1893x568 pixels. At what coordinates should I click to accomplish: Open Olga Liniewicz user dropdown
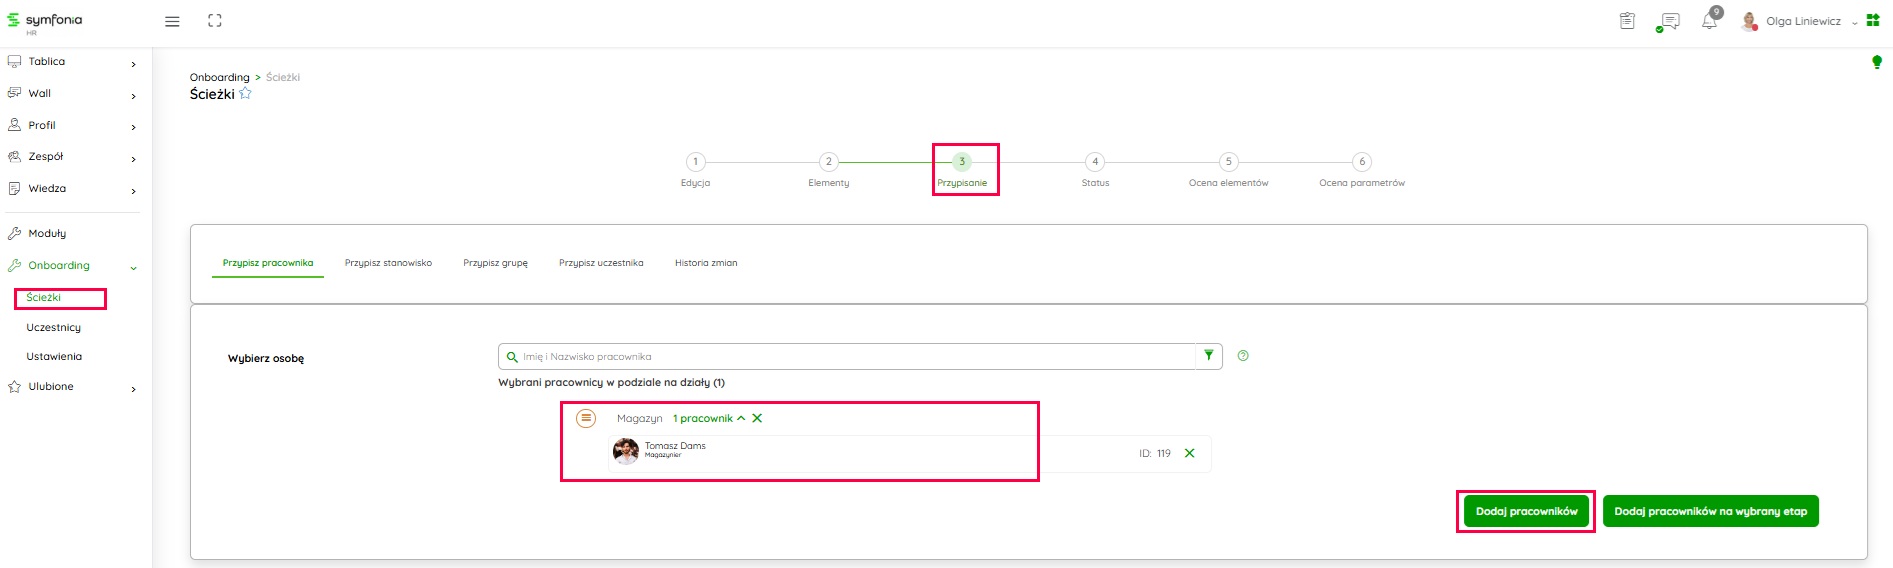[1855, 22]
